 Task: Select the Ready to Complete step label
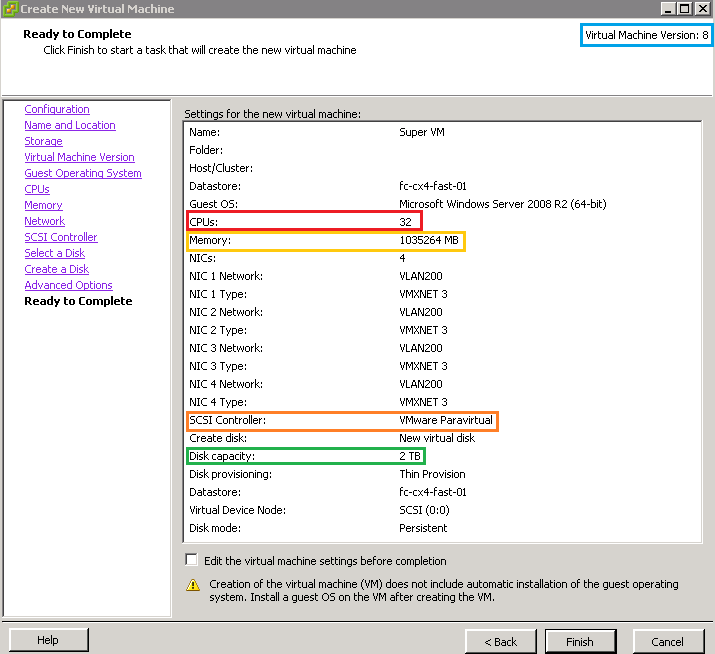point(78,301)
